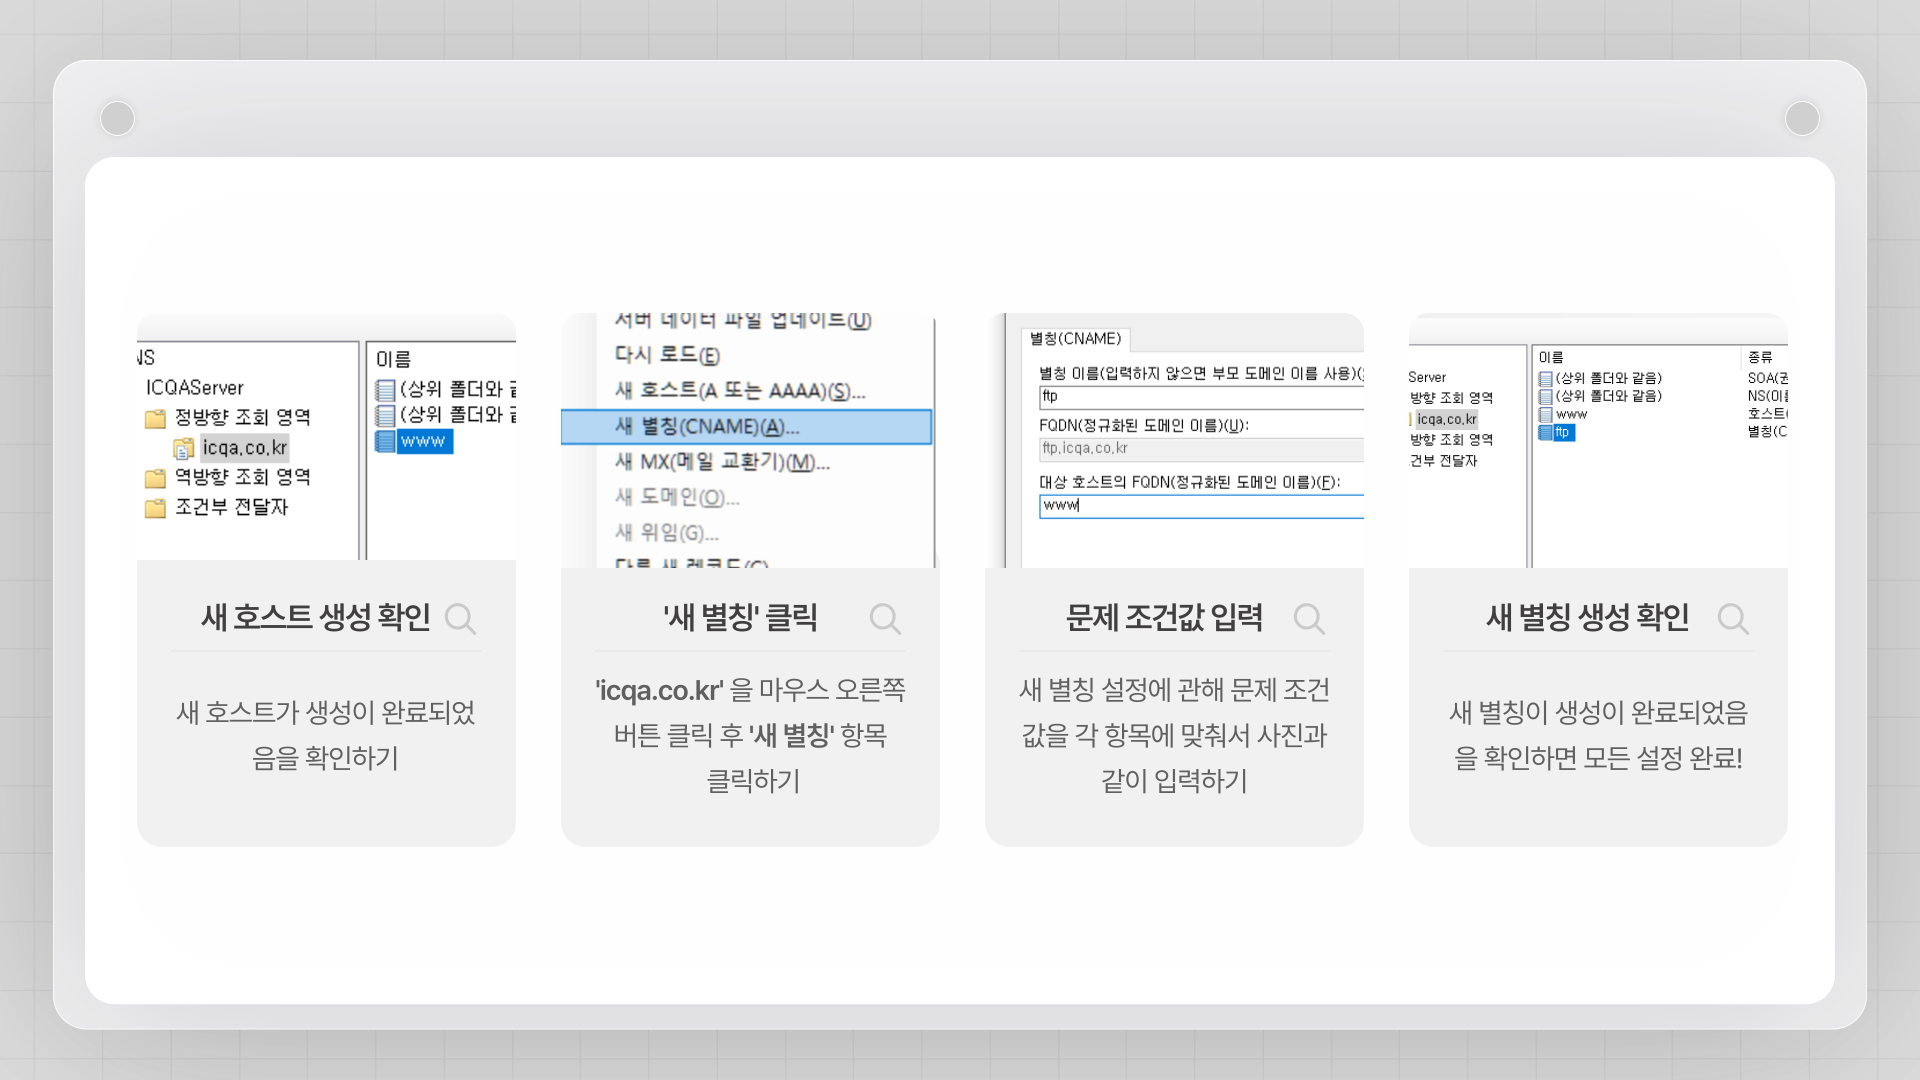The height and width of the screenshot is (1080, 1920).
Task: Click magnifier icon beside '새 호스트 생성 확인'
Action: tap(460, 619)
